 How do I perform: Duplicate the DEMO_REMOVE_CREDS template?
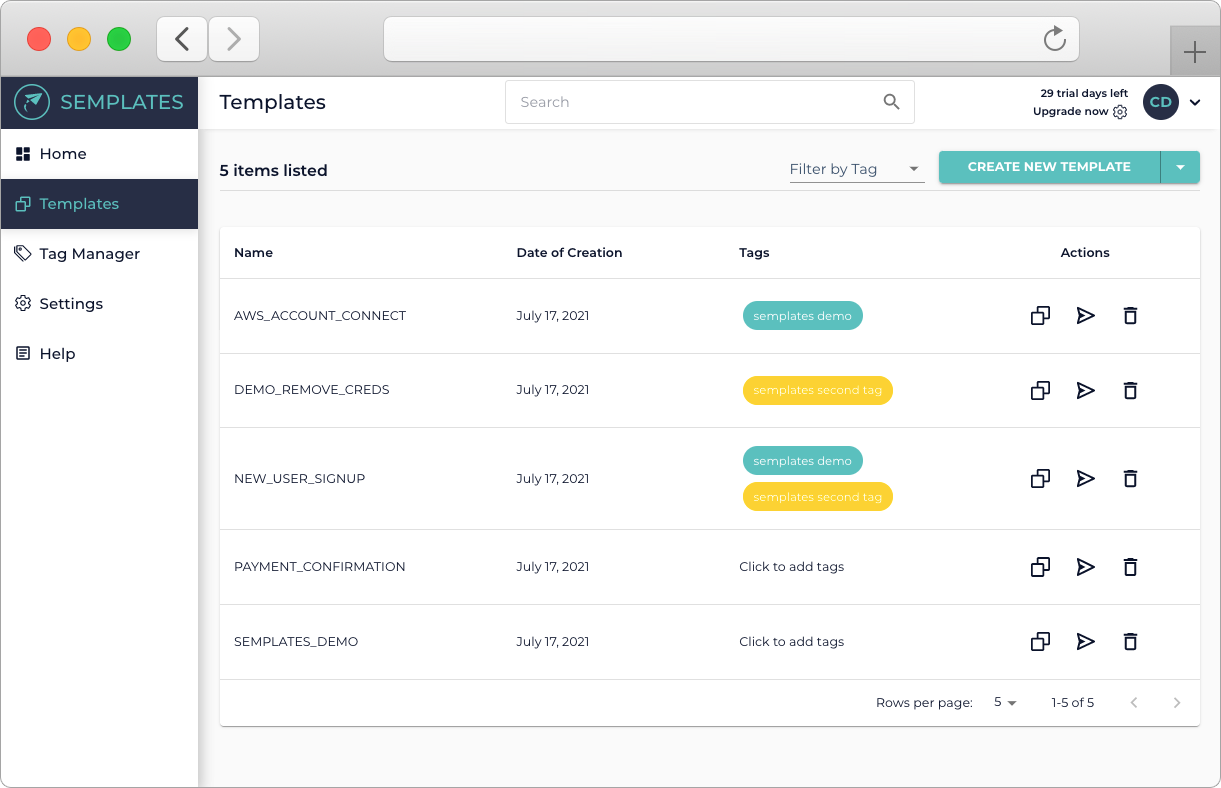click(x=1040, y=391)
